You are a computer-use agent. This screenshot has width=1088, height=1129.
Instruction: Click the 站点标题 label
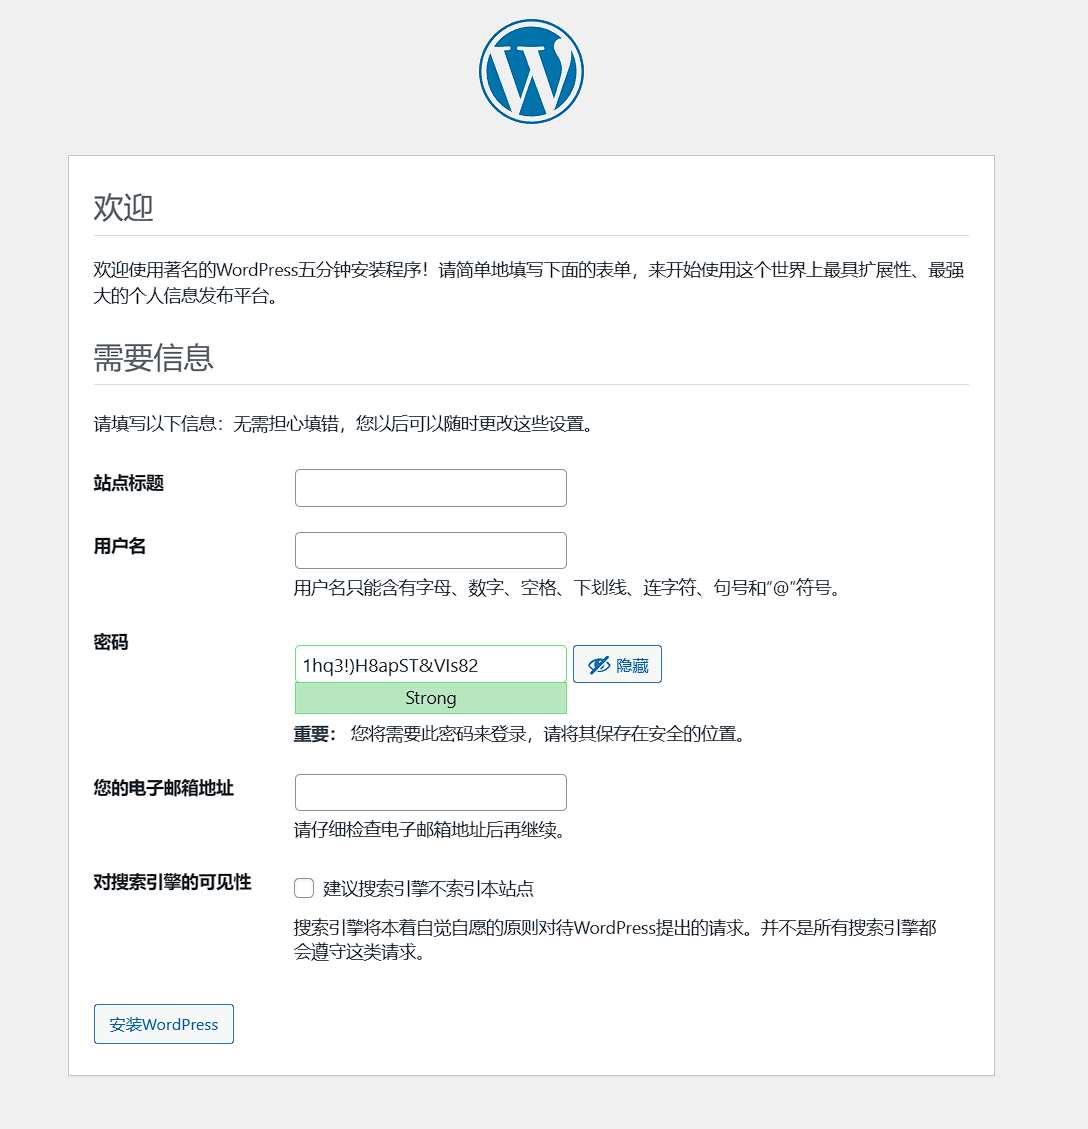pyautogui.click(x=129, y=483)
